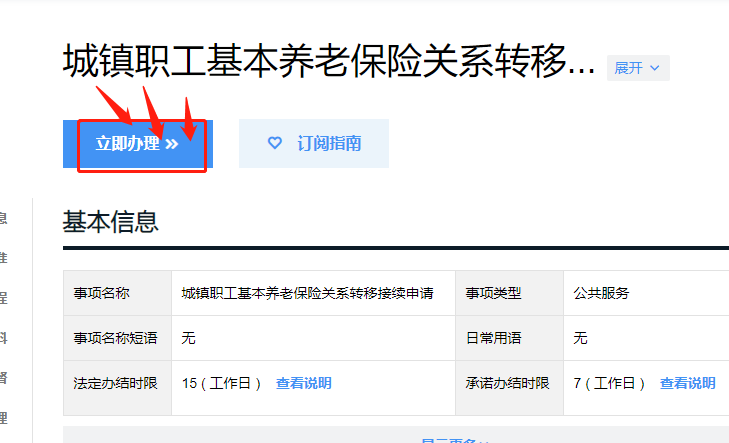The width and height of the screenshot is (729, 443).
Task: Select the first sidebar navigation item ending 息
Action: coord(3,218)
